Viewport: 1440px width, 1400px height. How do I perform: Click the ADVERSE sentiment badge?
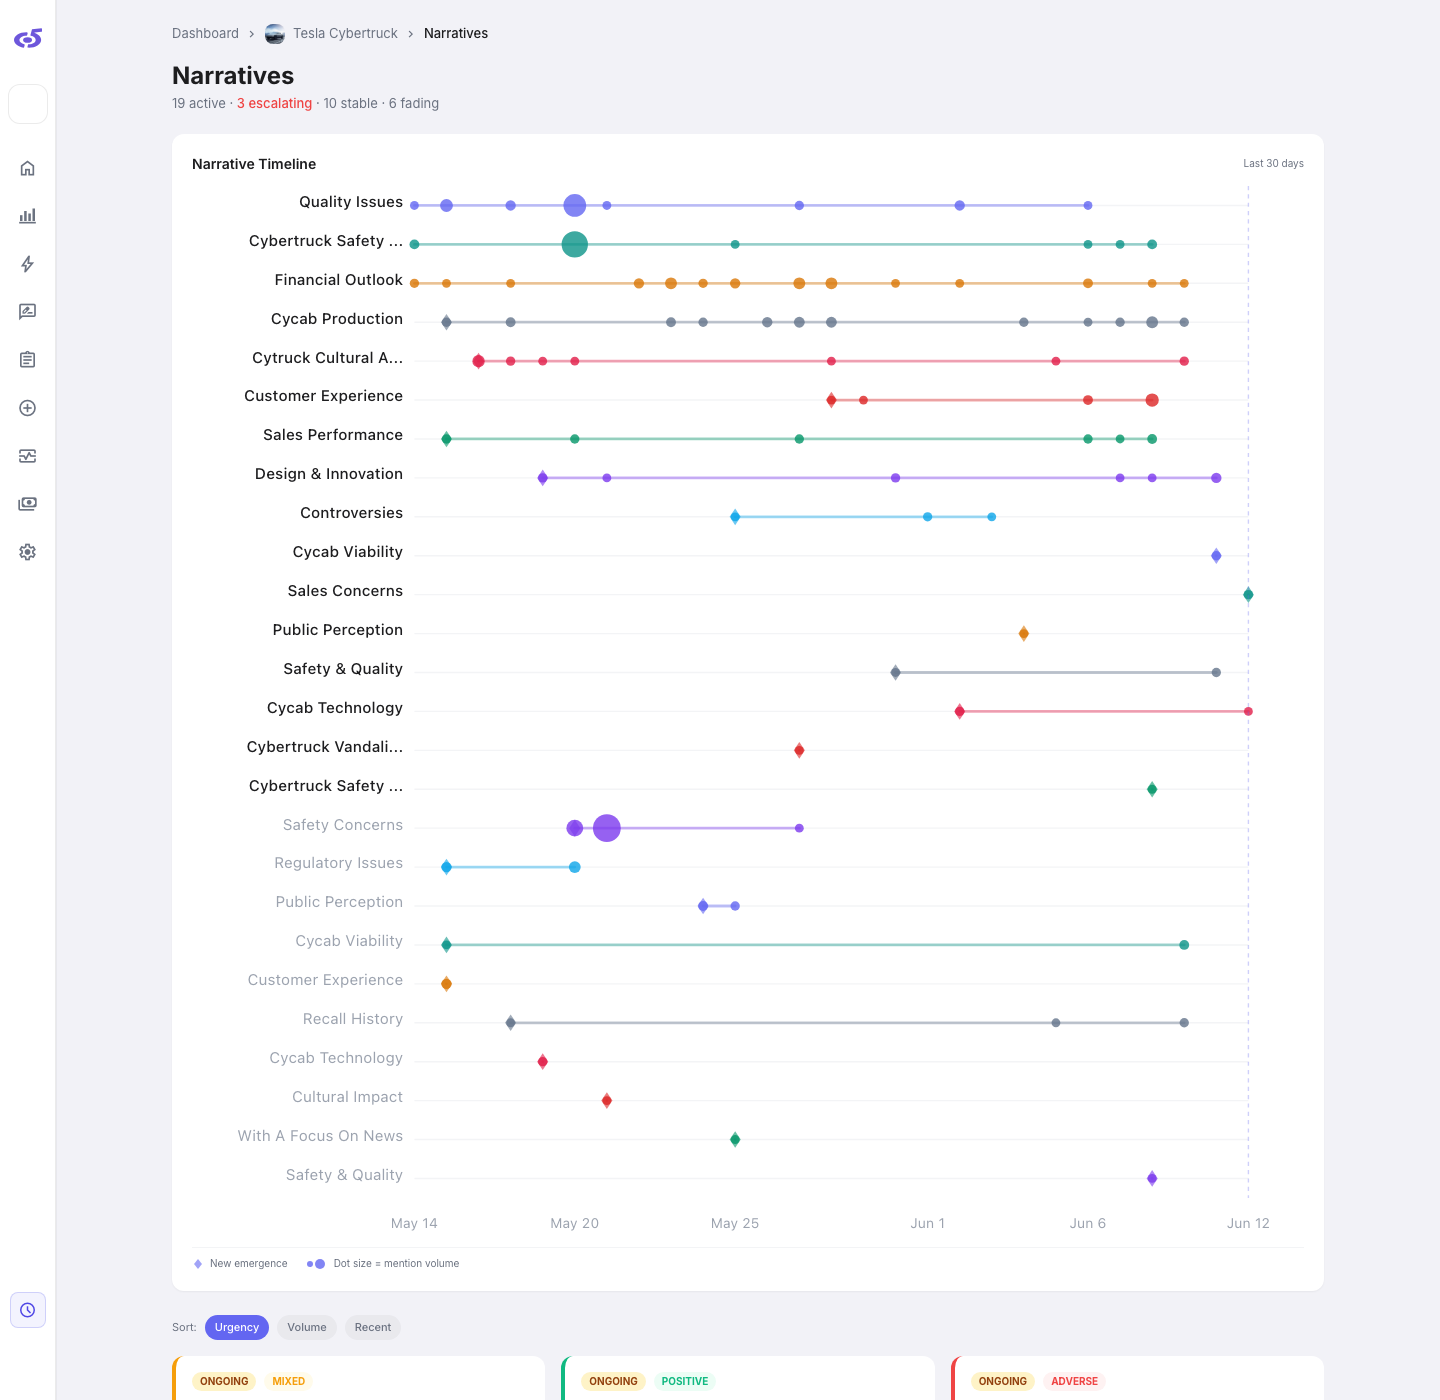tap(1074, 1381)
